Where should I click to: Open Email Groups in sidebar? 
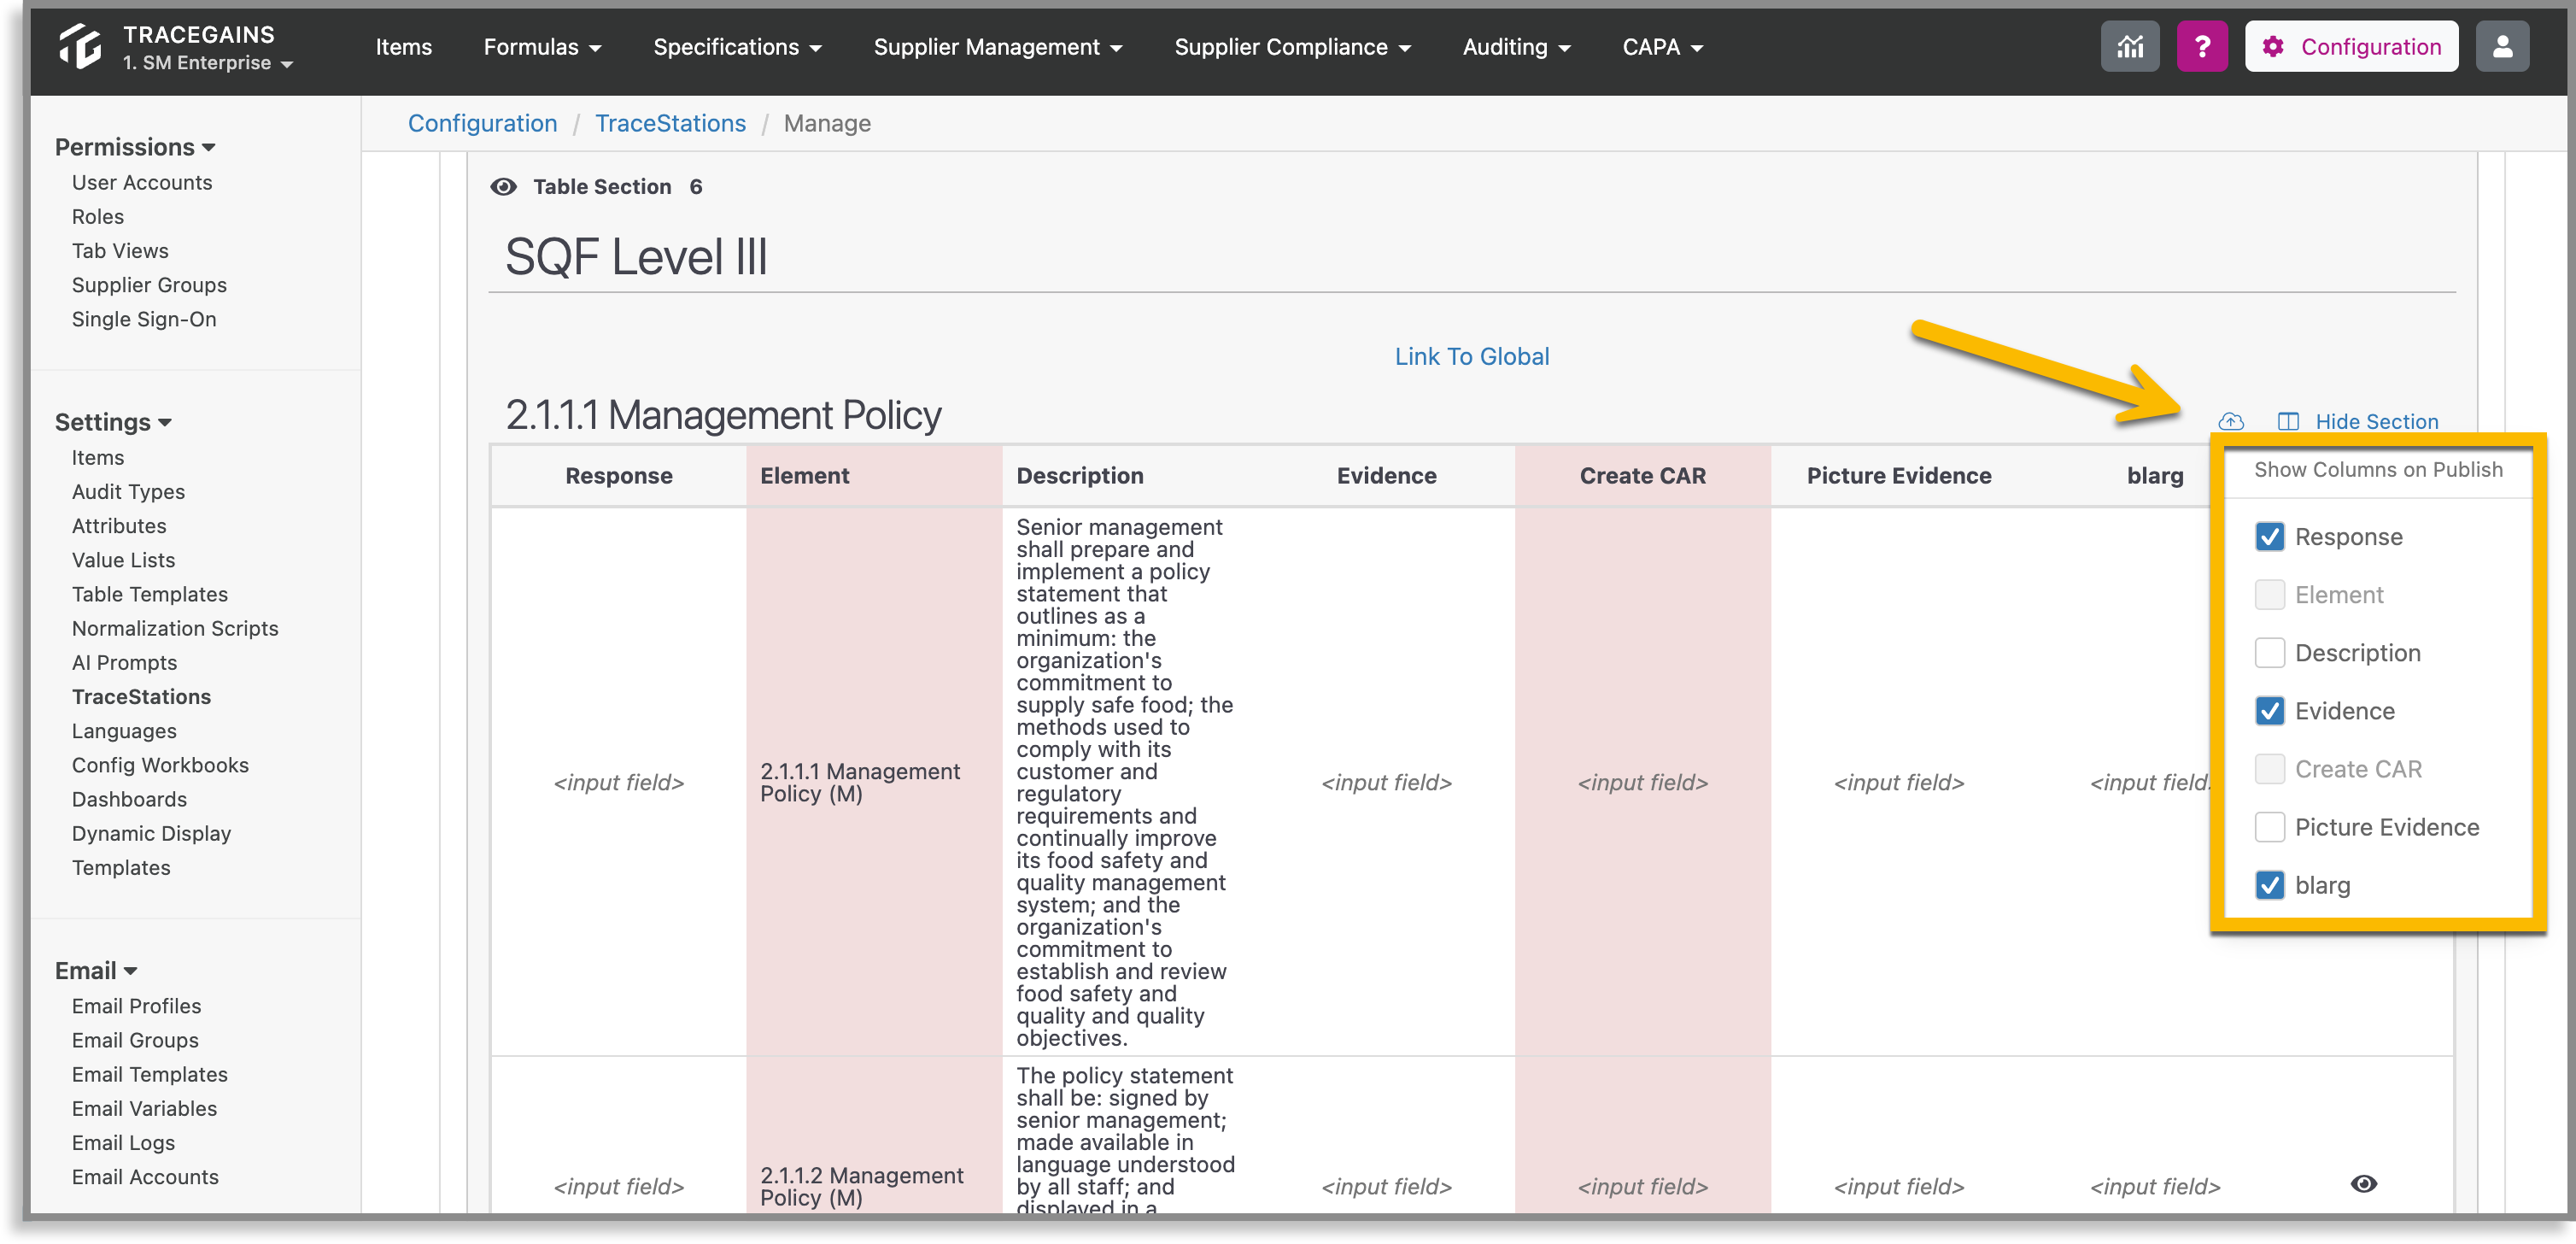135,1040
